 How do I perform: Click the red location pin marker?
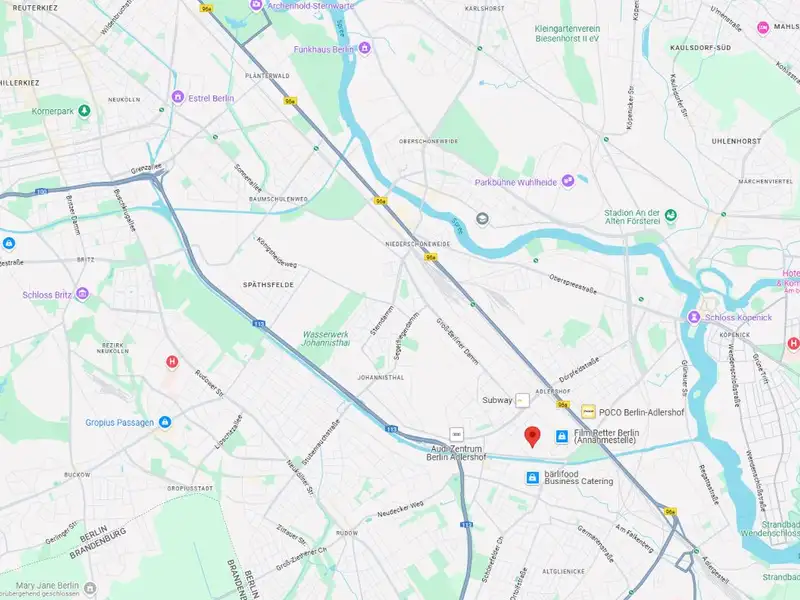[532, 437]
